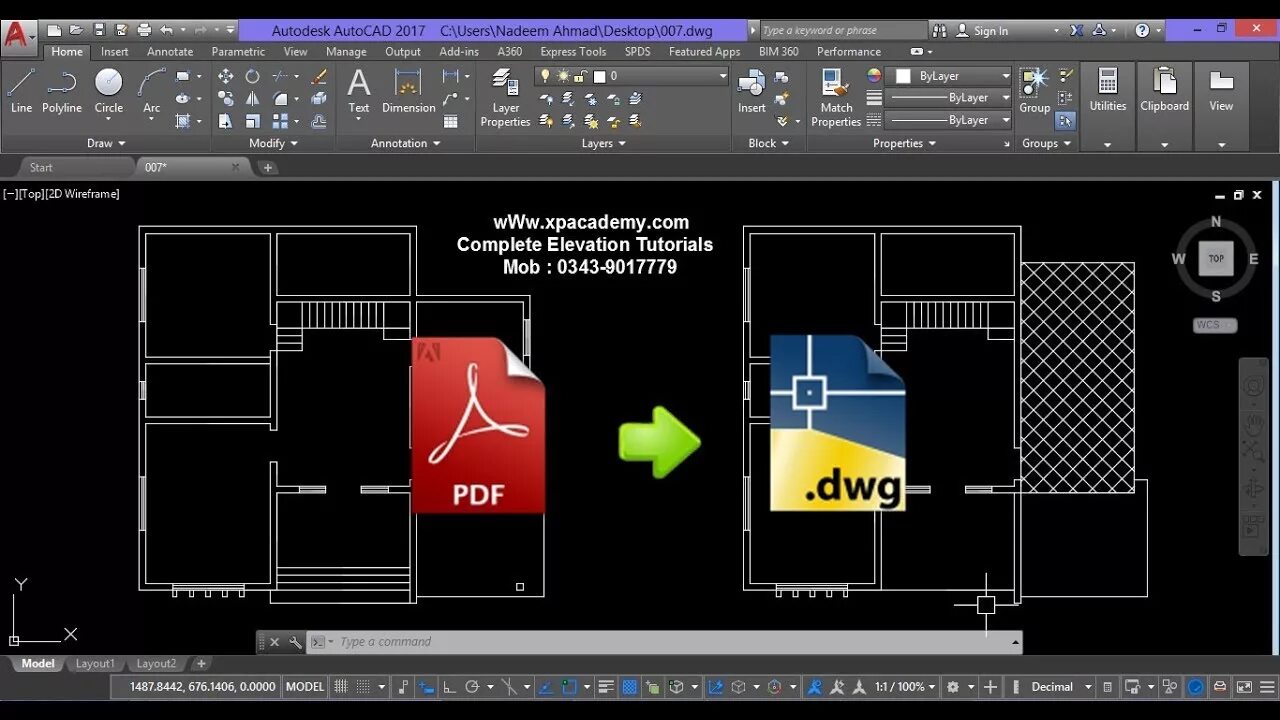Image resolution: width=1280 pixels, height=720 pixels.
Task: Expand the Annotation panel
Action: pyautogui.click(x=405, y=143)
